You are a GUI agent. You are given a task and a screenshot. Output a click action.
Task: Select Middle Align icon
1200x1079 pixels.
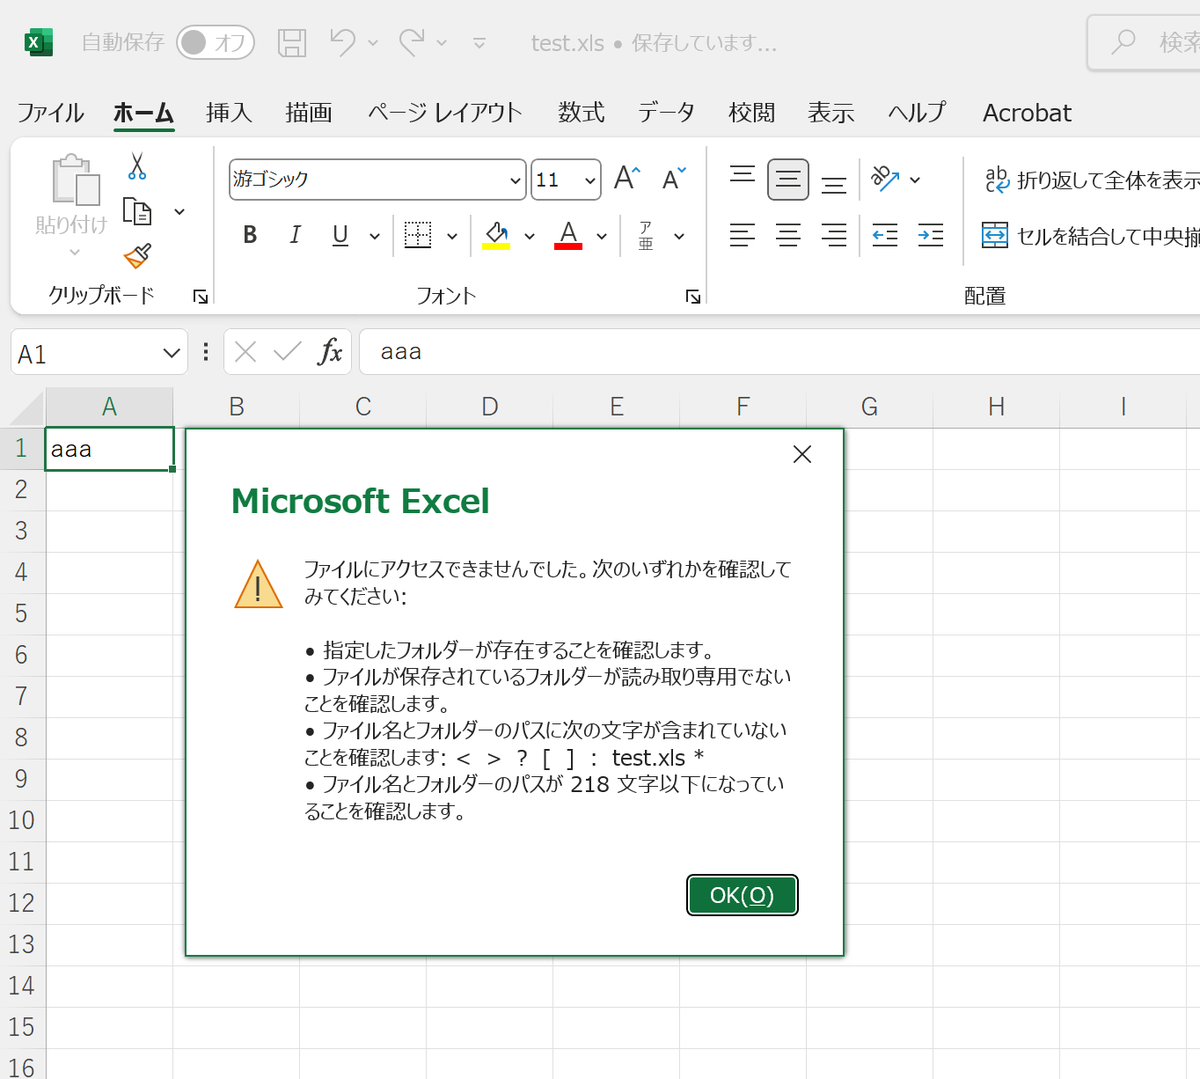(x=788, y=180)
